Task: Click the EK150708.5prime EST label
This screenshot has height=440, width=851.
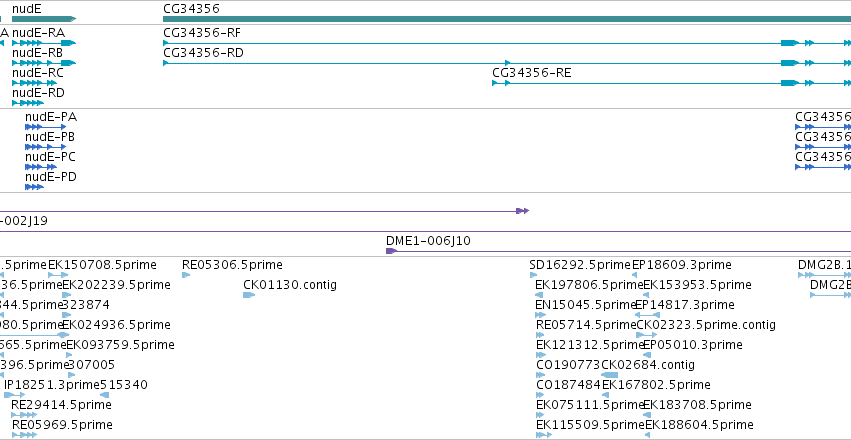Action: pos(102,265)
